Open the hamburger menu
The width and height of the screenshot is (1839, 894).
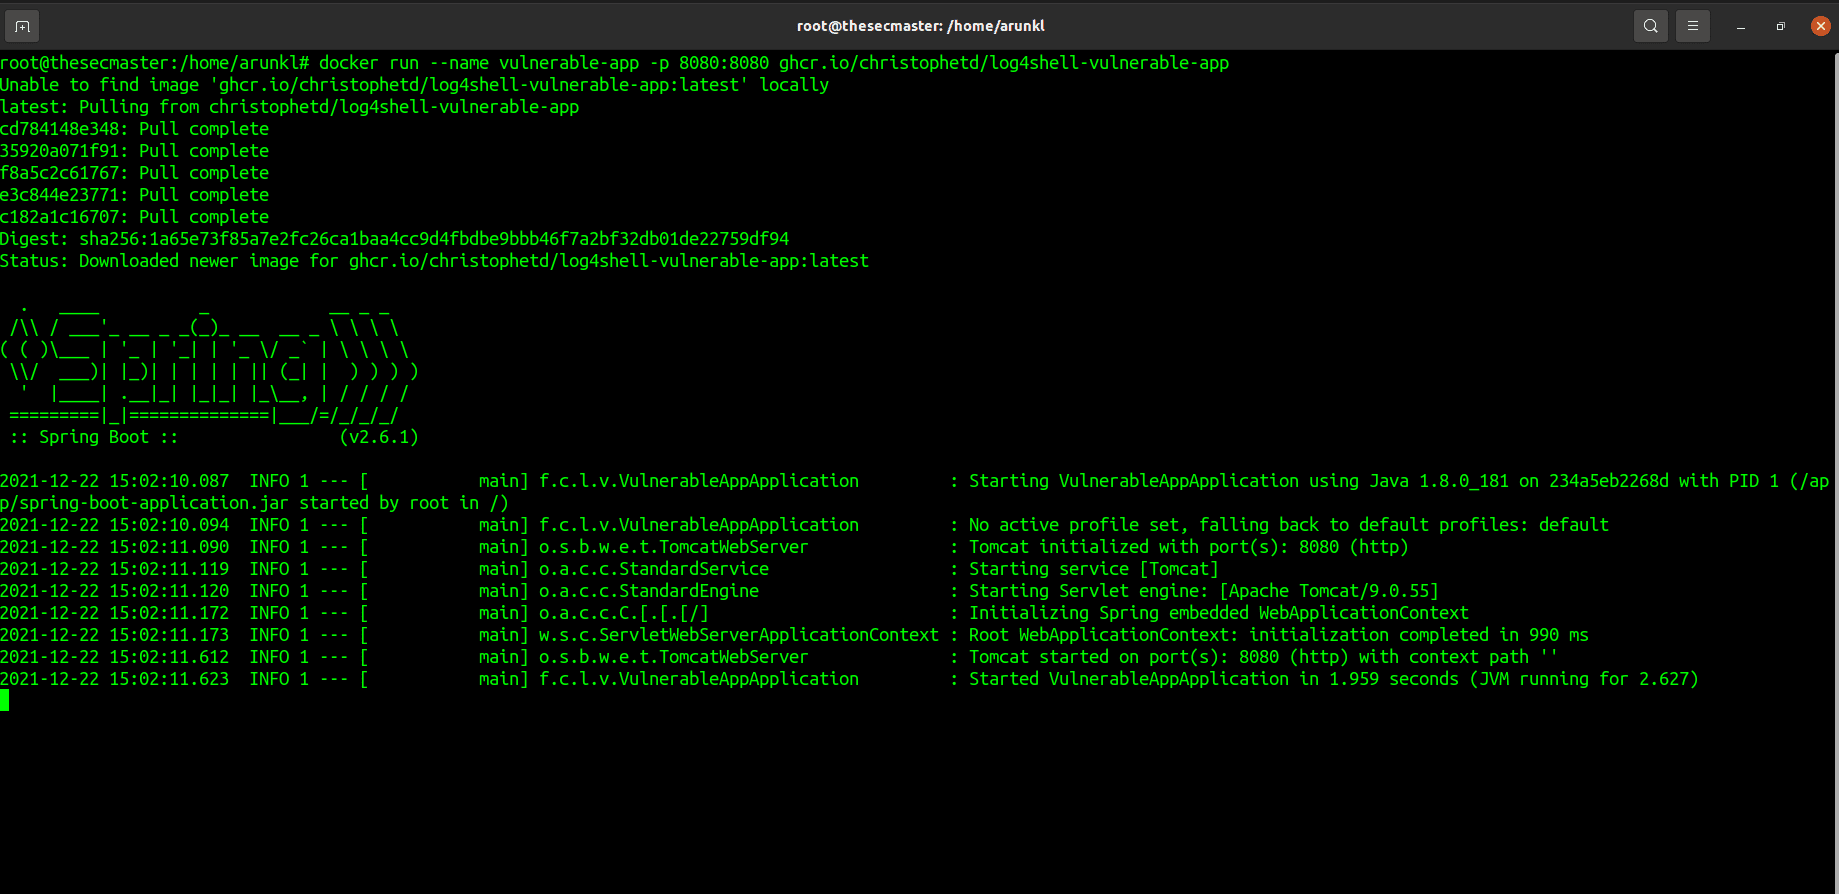pos(1693,26)
